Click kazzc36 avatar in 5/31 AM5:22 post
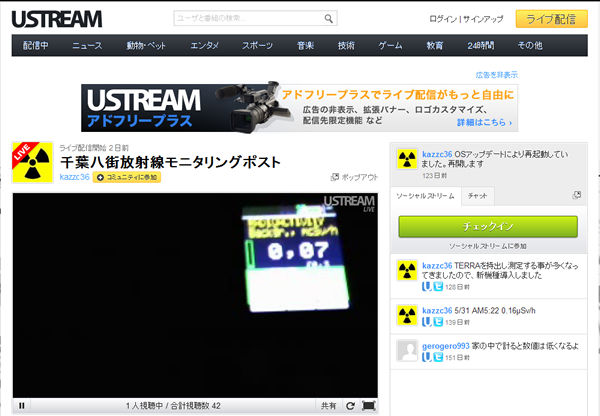 pyautogui.click(x=407, y=315)
